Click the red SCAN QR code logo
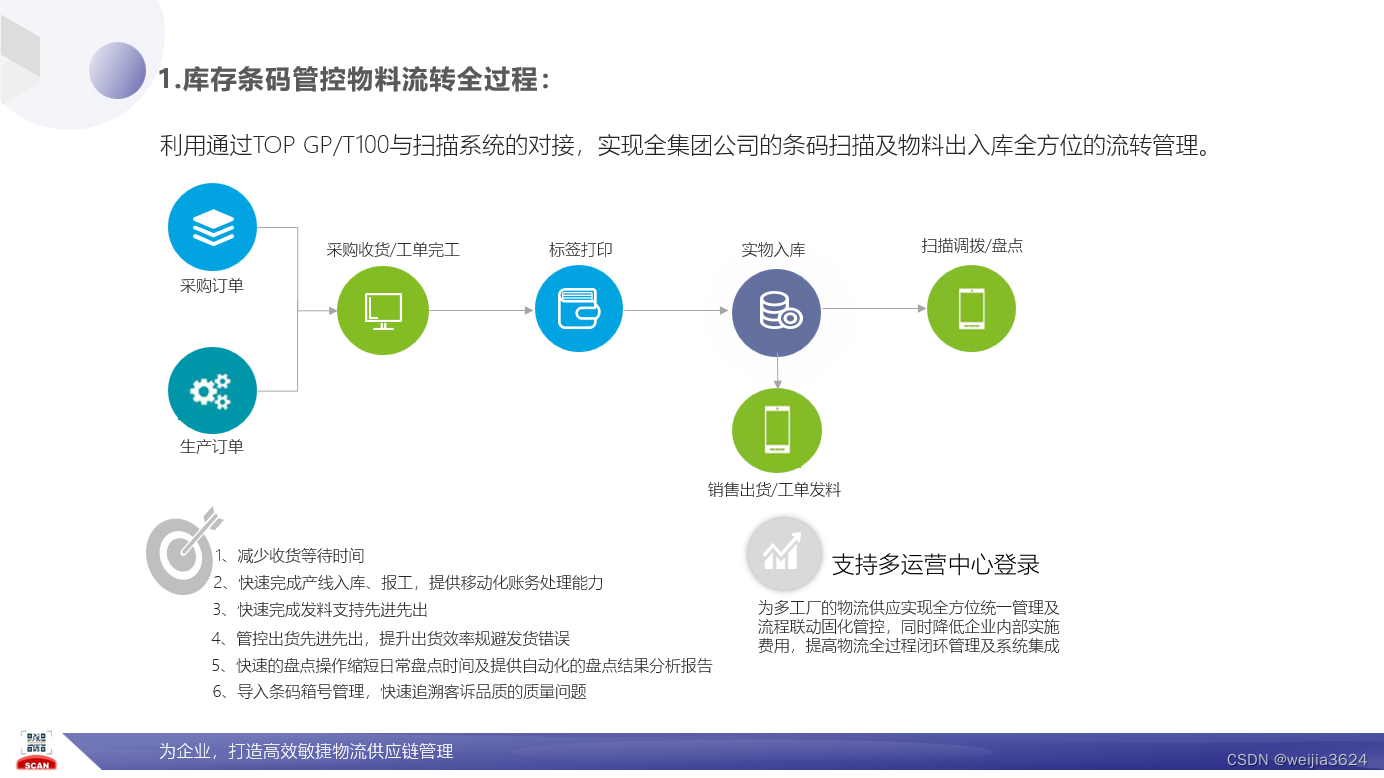Screen dimensions: 1384x778 37,750
